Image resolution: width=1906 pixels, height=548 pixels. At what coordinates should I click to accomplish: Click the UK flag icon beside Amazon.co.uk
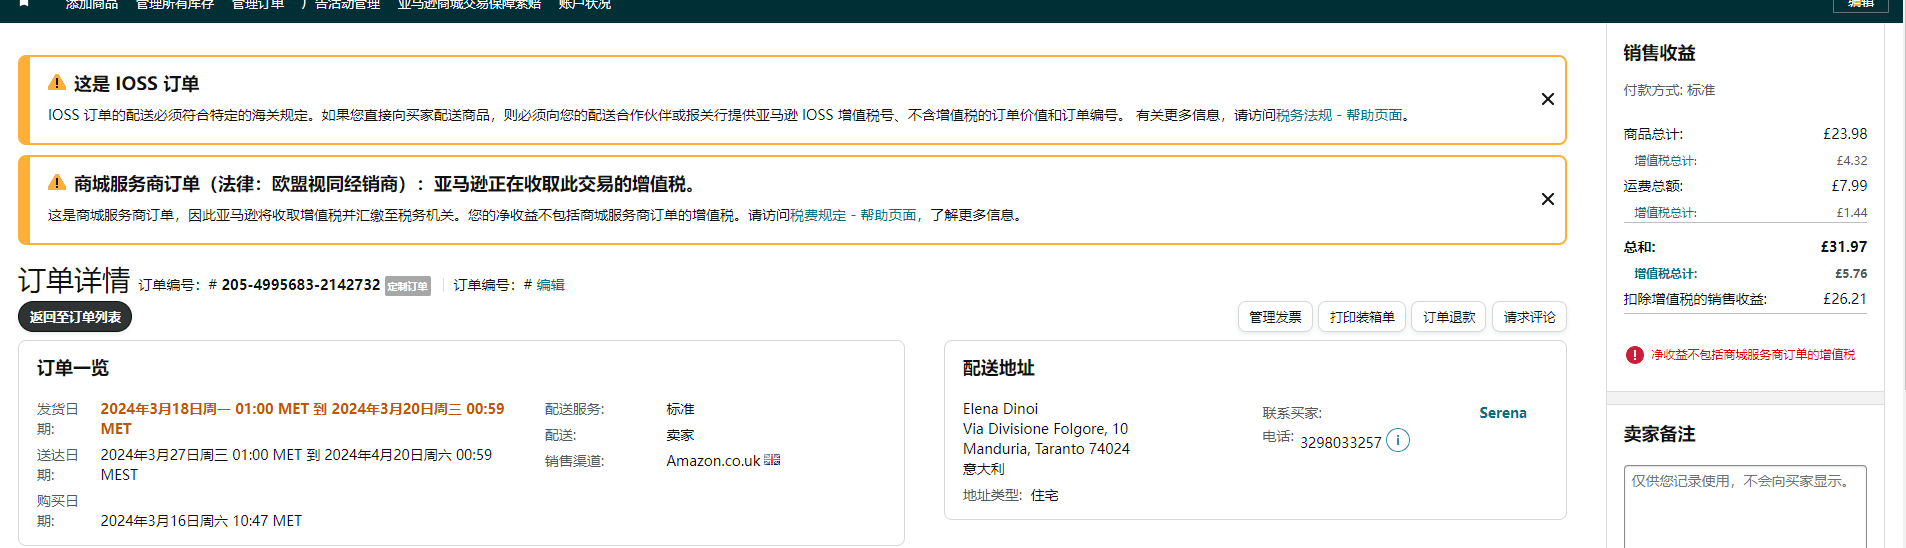coord(772,460)
